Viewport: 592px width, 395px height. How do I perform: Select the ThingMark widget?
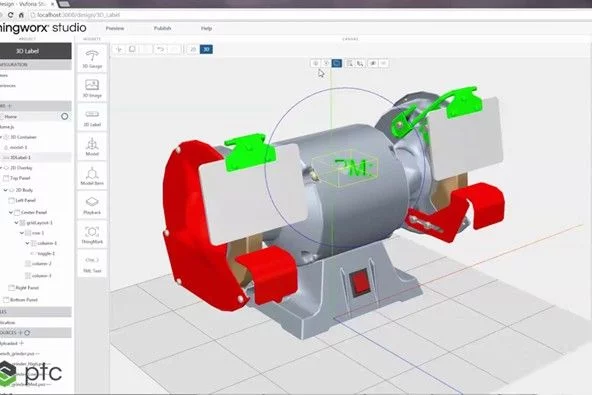[x=92, y=235]
